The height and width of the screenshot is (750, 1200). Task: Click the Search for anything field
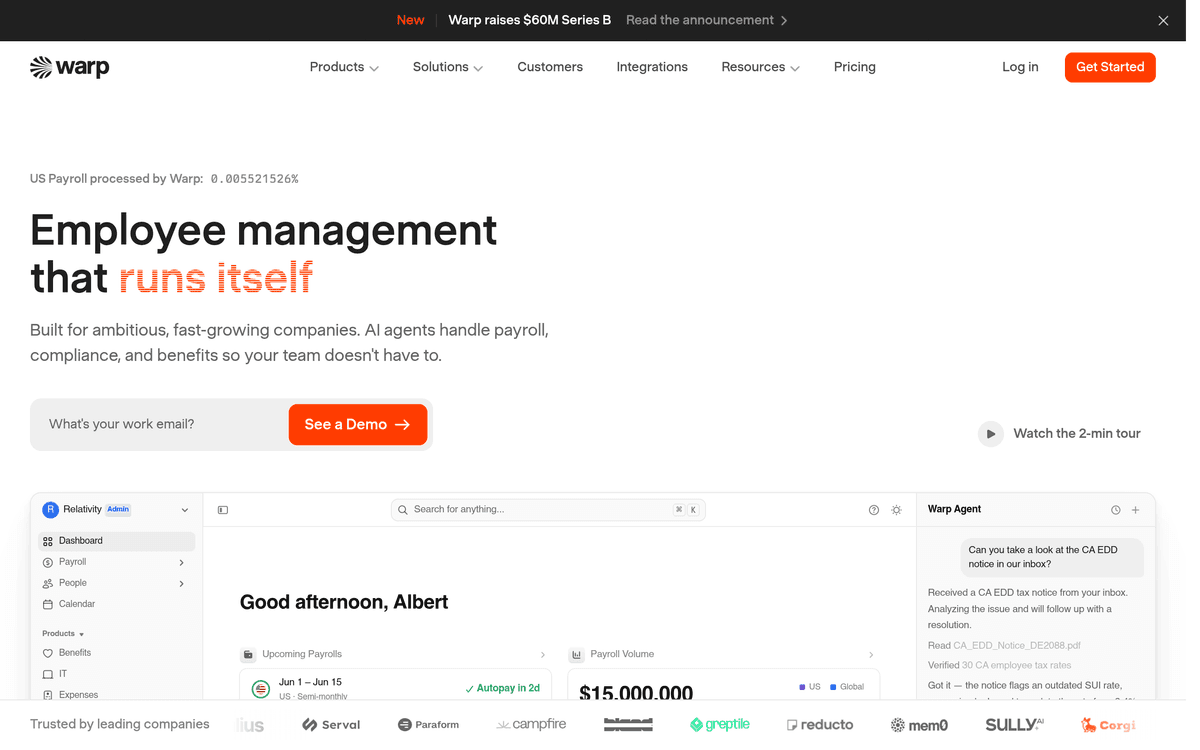[548, 510]
